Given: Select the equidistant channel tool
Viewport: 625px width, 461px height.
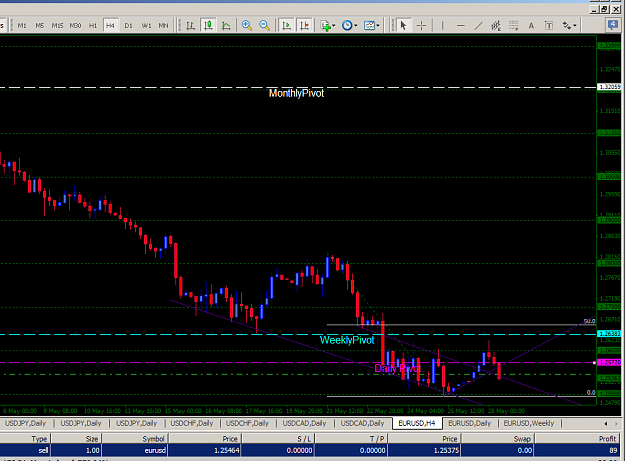Looking at the screenshot, I should (495, 26).
